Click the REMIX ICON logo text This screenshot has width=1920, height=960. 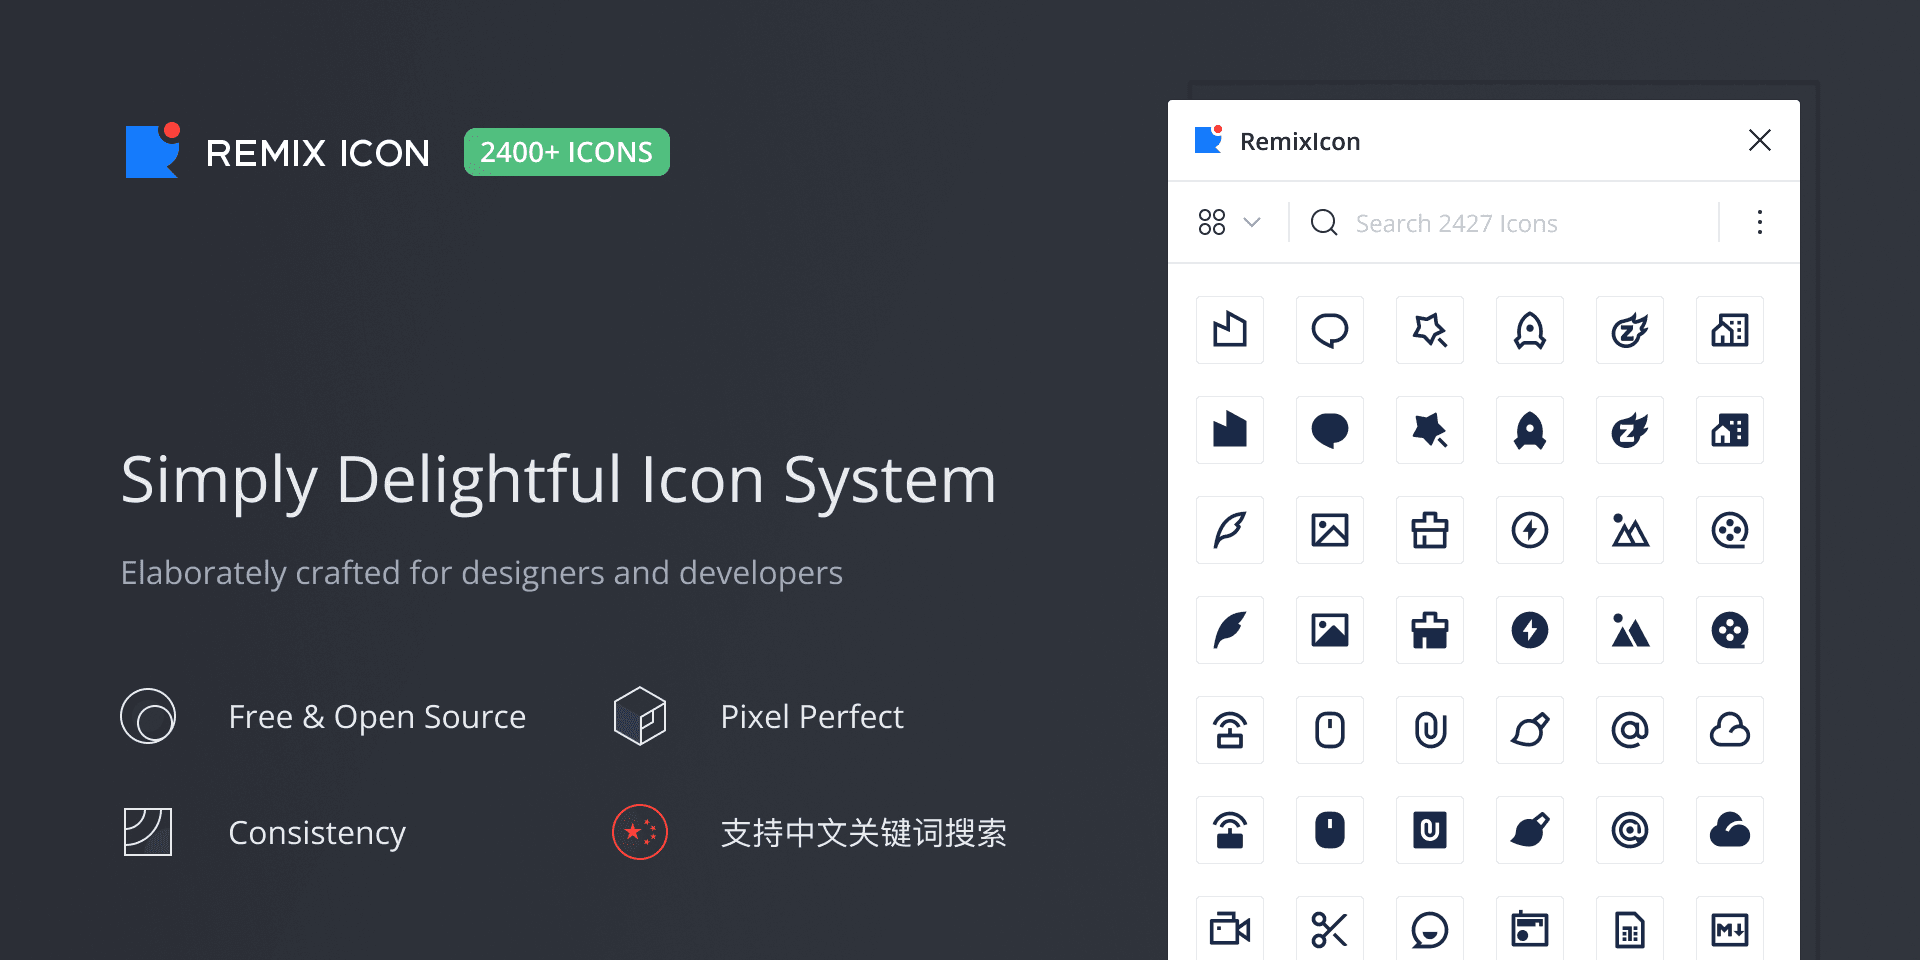click(x=318, y=153)
